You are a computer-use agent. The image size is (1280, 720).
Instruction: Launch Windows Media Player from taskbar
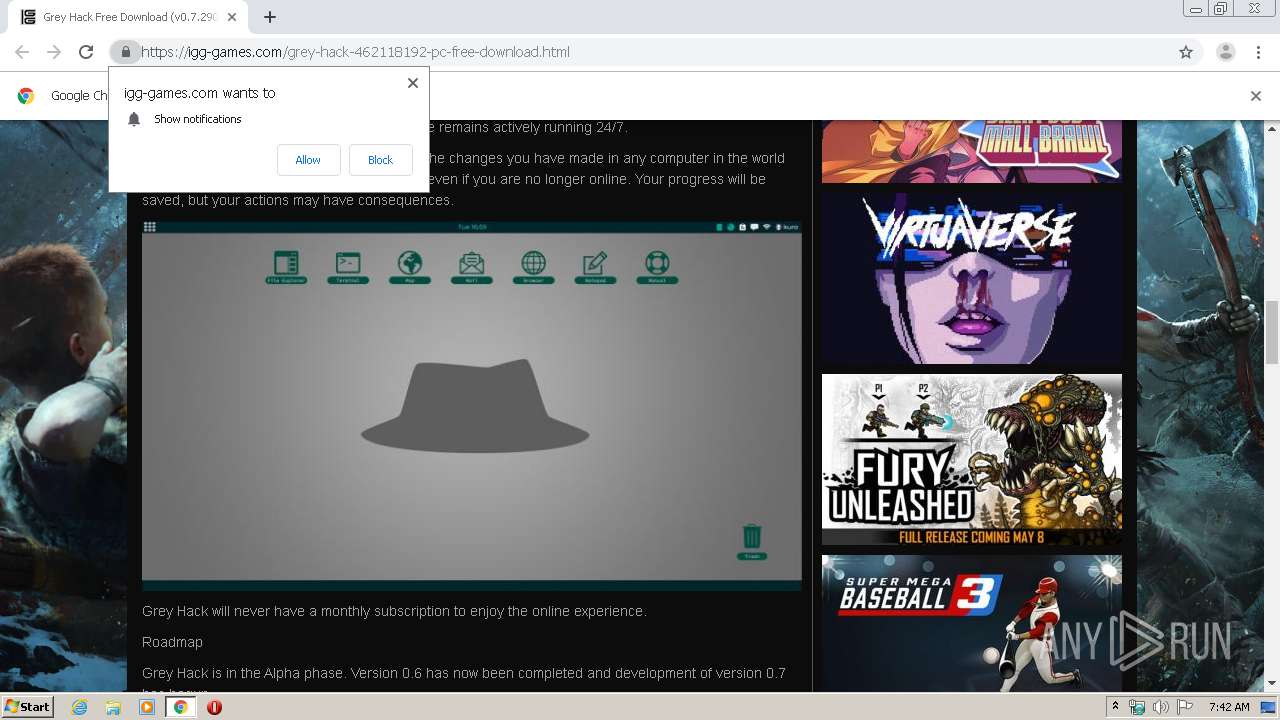click(x=147, y=707)
